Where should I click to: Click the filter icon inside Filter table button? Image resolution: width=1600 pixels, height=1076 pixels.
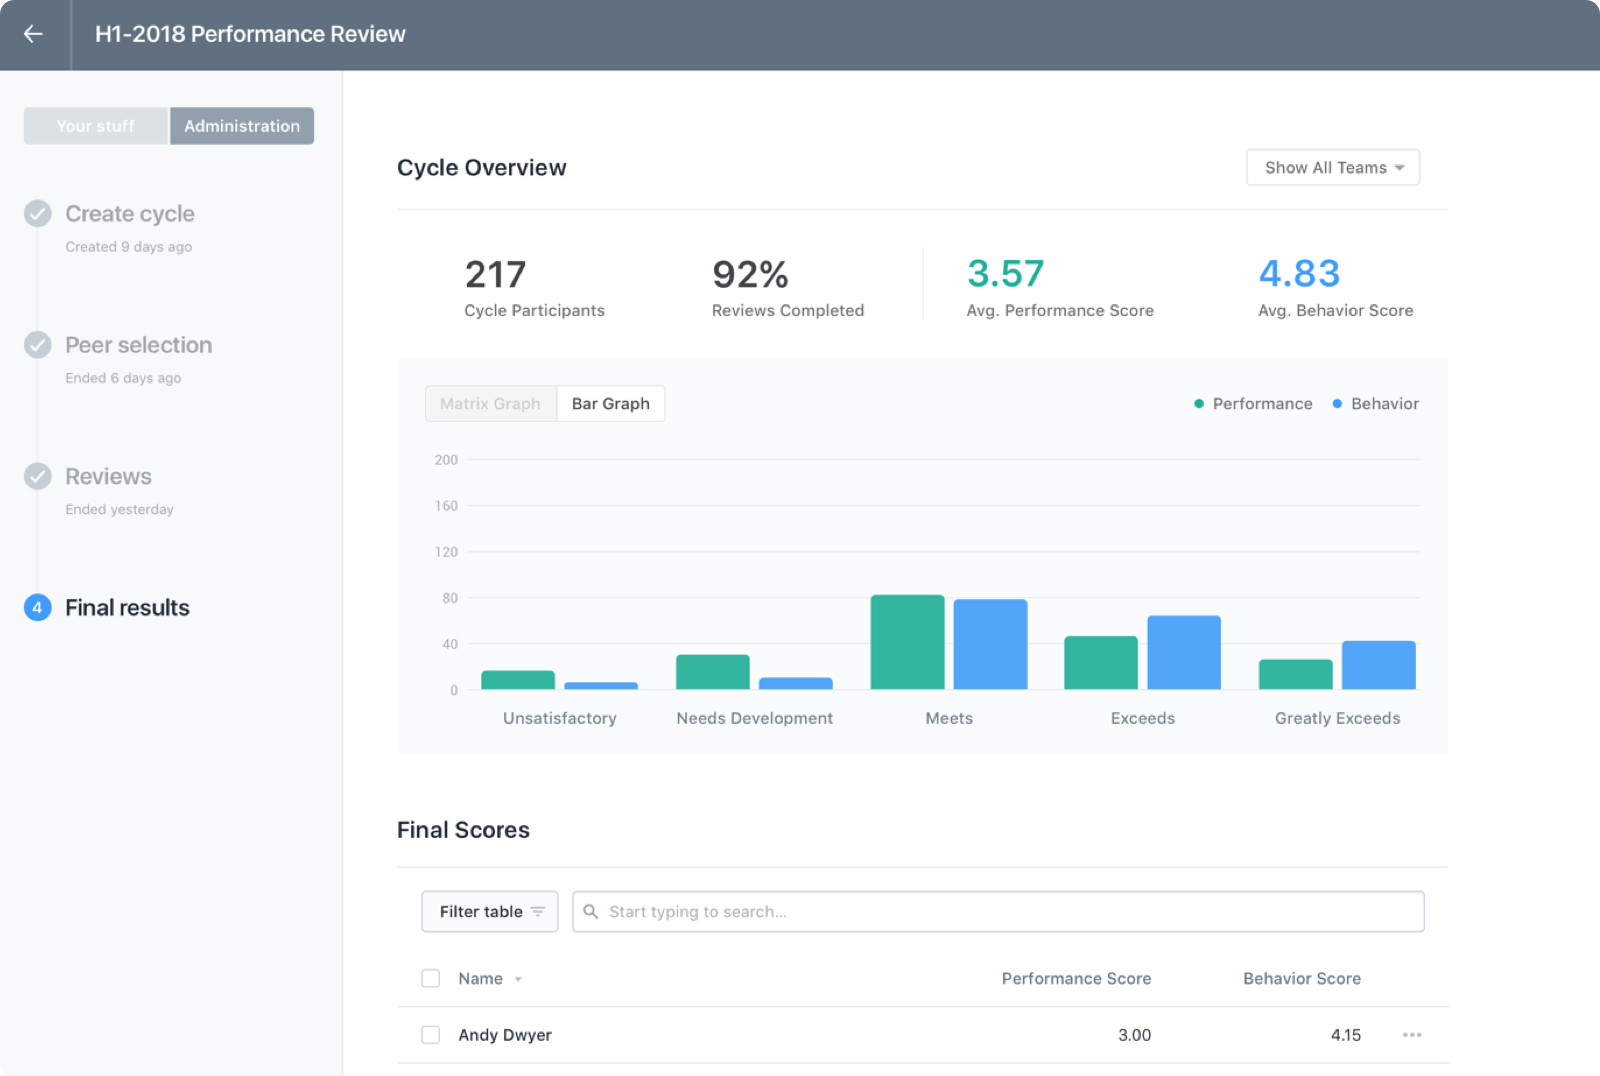pos(536,911)
